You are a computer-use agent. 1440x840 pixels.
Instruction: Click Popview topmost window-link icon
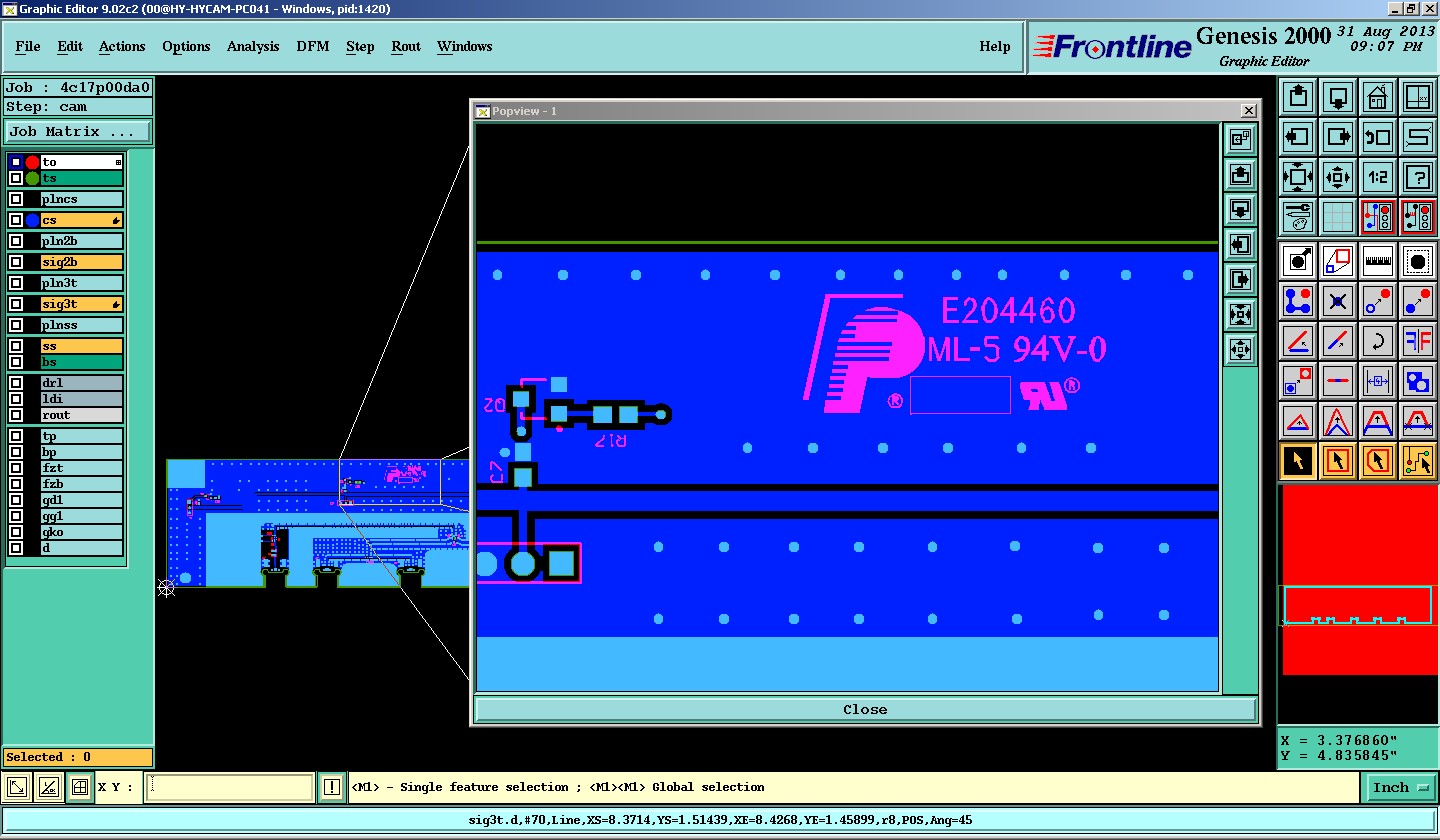[1241, 140]
